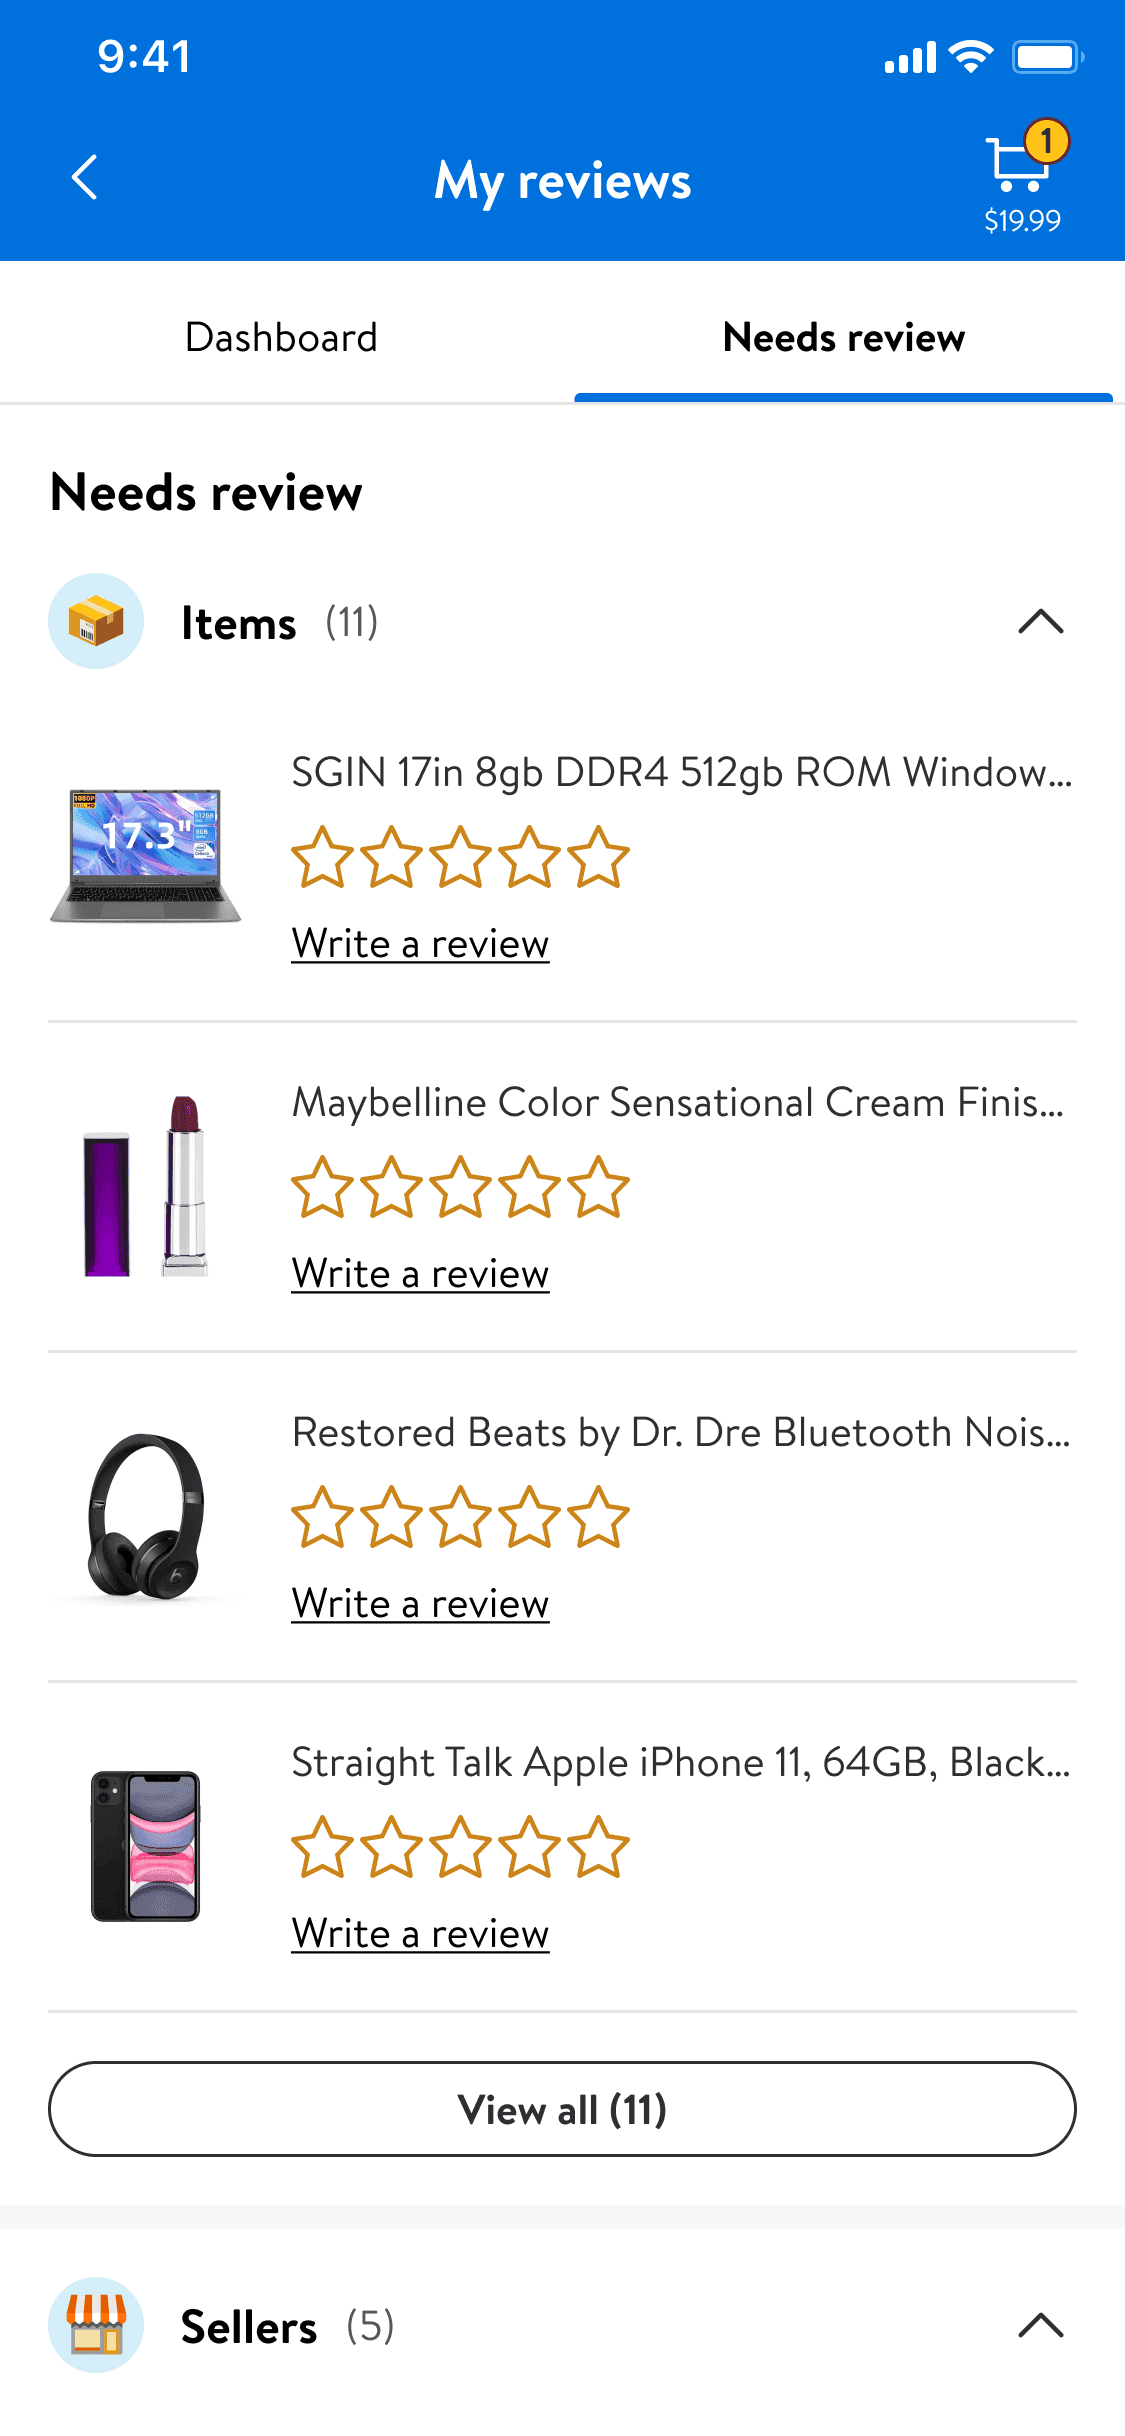Switch to the Dashboard tab
The image size is (1125, 2436).
[281, 338]
